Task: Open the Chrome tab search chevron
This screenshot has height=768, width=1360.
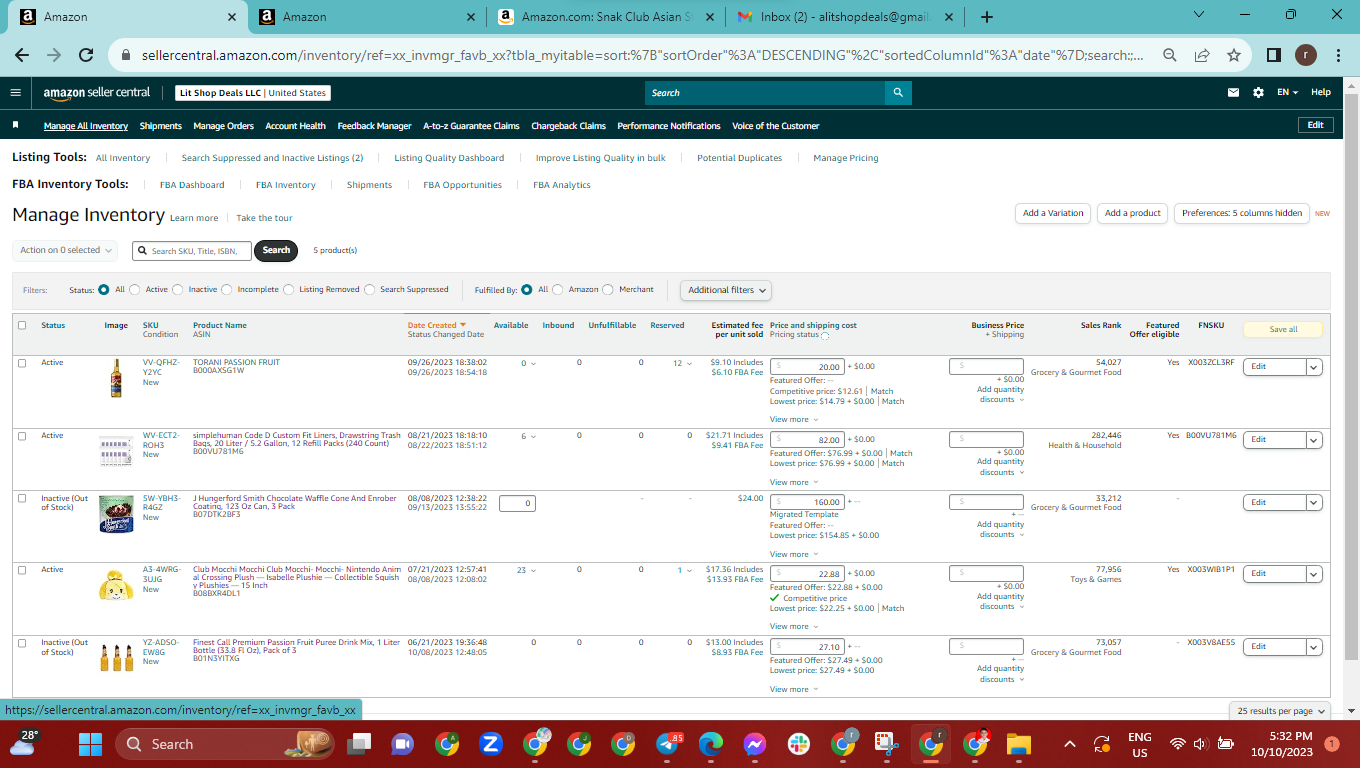Action: click(x=1200, y=16)
